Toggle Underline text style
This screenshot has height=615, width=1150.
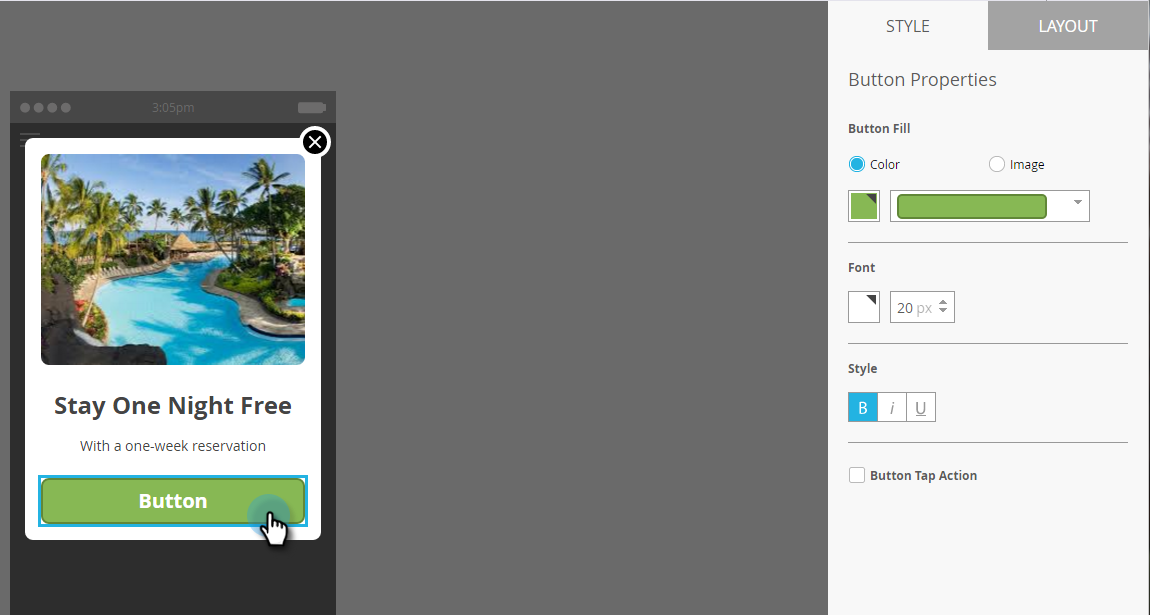(x=921, y=408)
